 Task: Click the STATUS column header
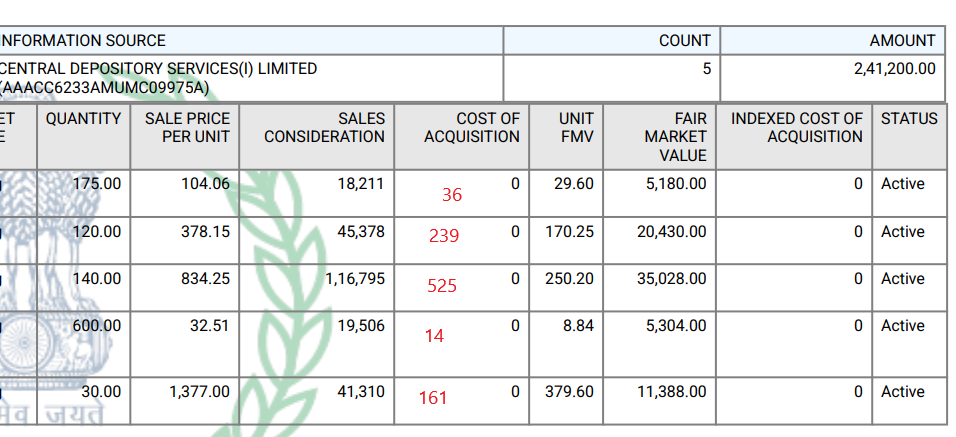[x=909, y=118]
